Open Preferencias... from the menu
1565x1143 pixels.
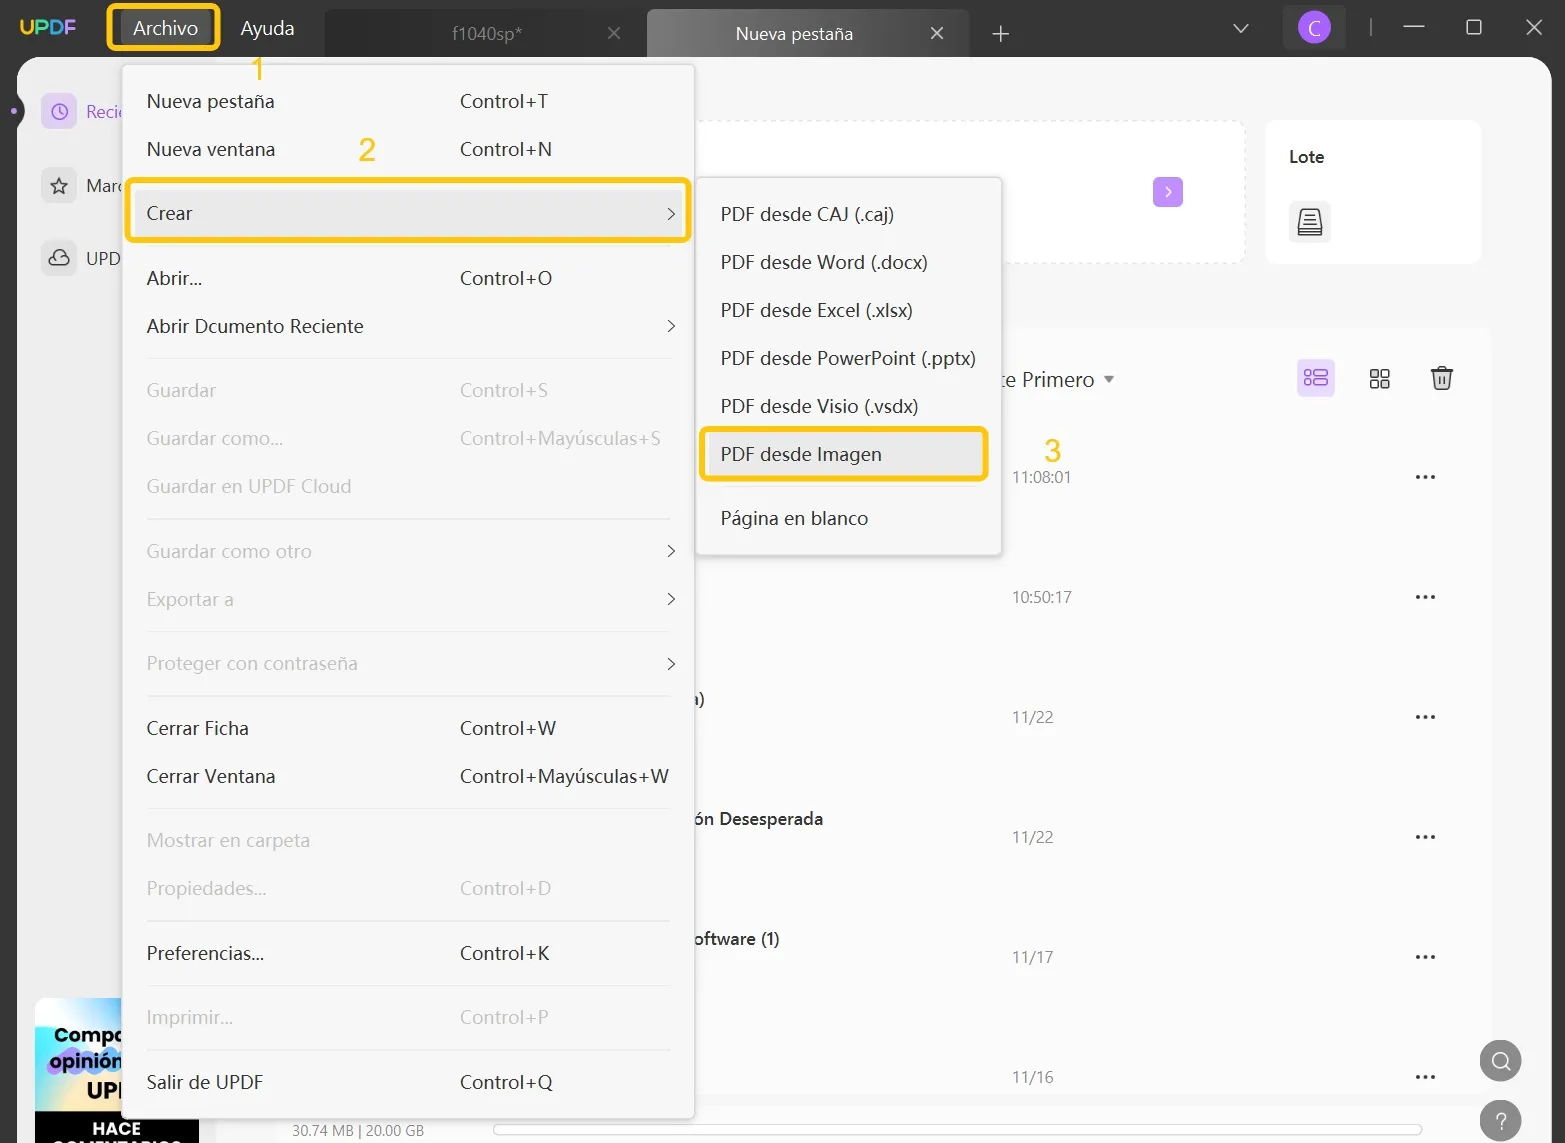[408, 953]
